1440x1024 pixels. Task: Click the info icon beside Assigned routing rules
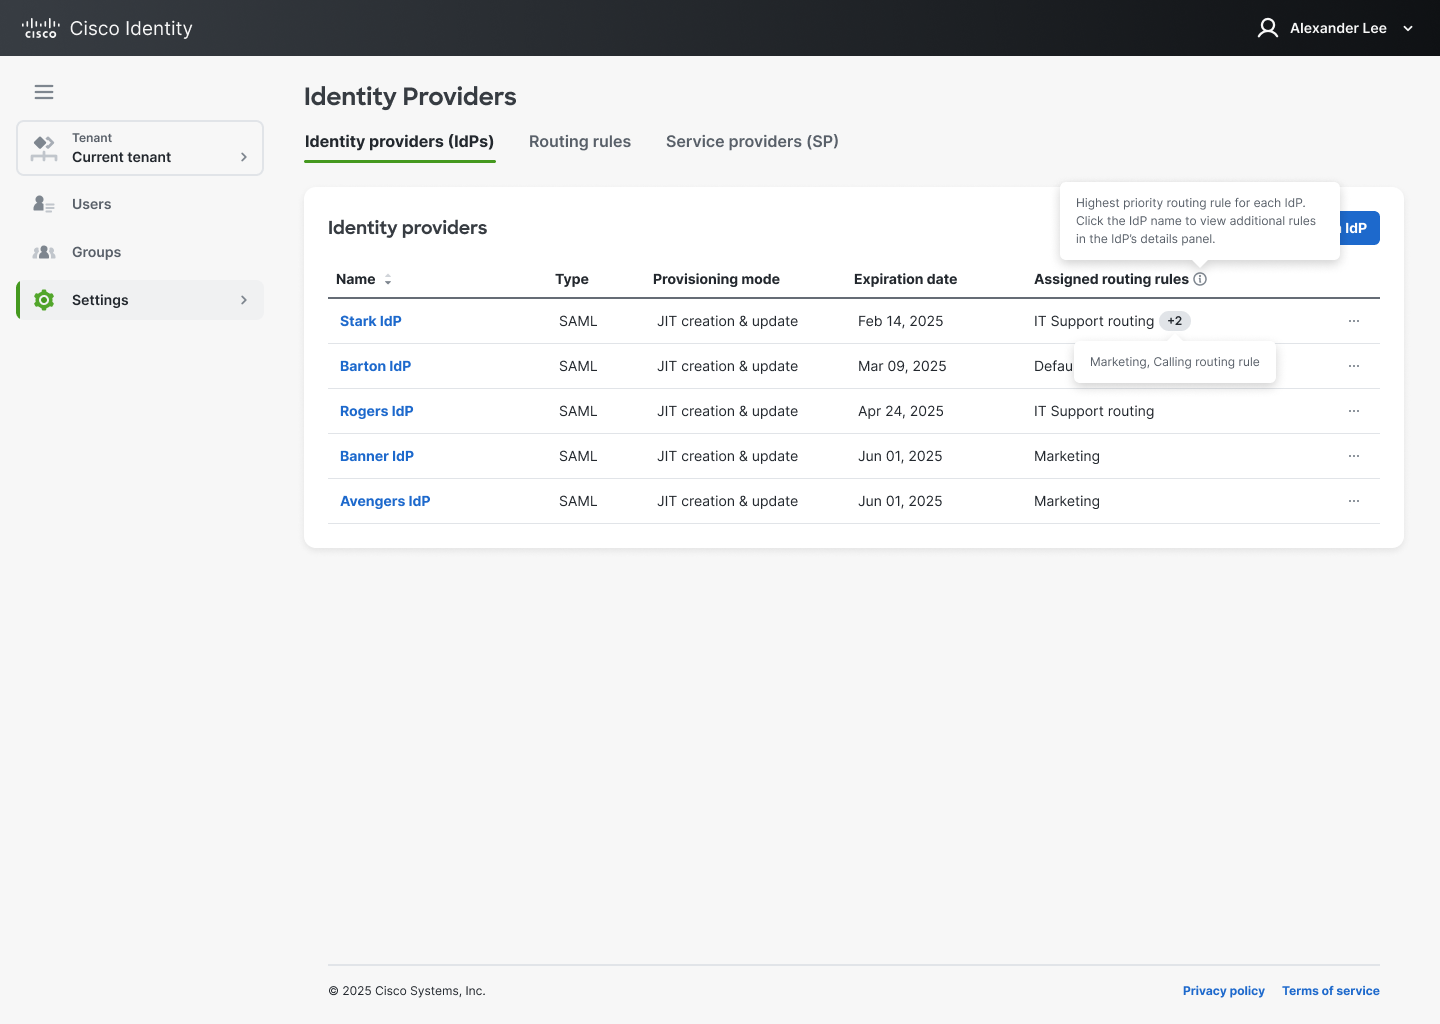1200,279
